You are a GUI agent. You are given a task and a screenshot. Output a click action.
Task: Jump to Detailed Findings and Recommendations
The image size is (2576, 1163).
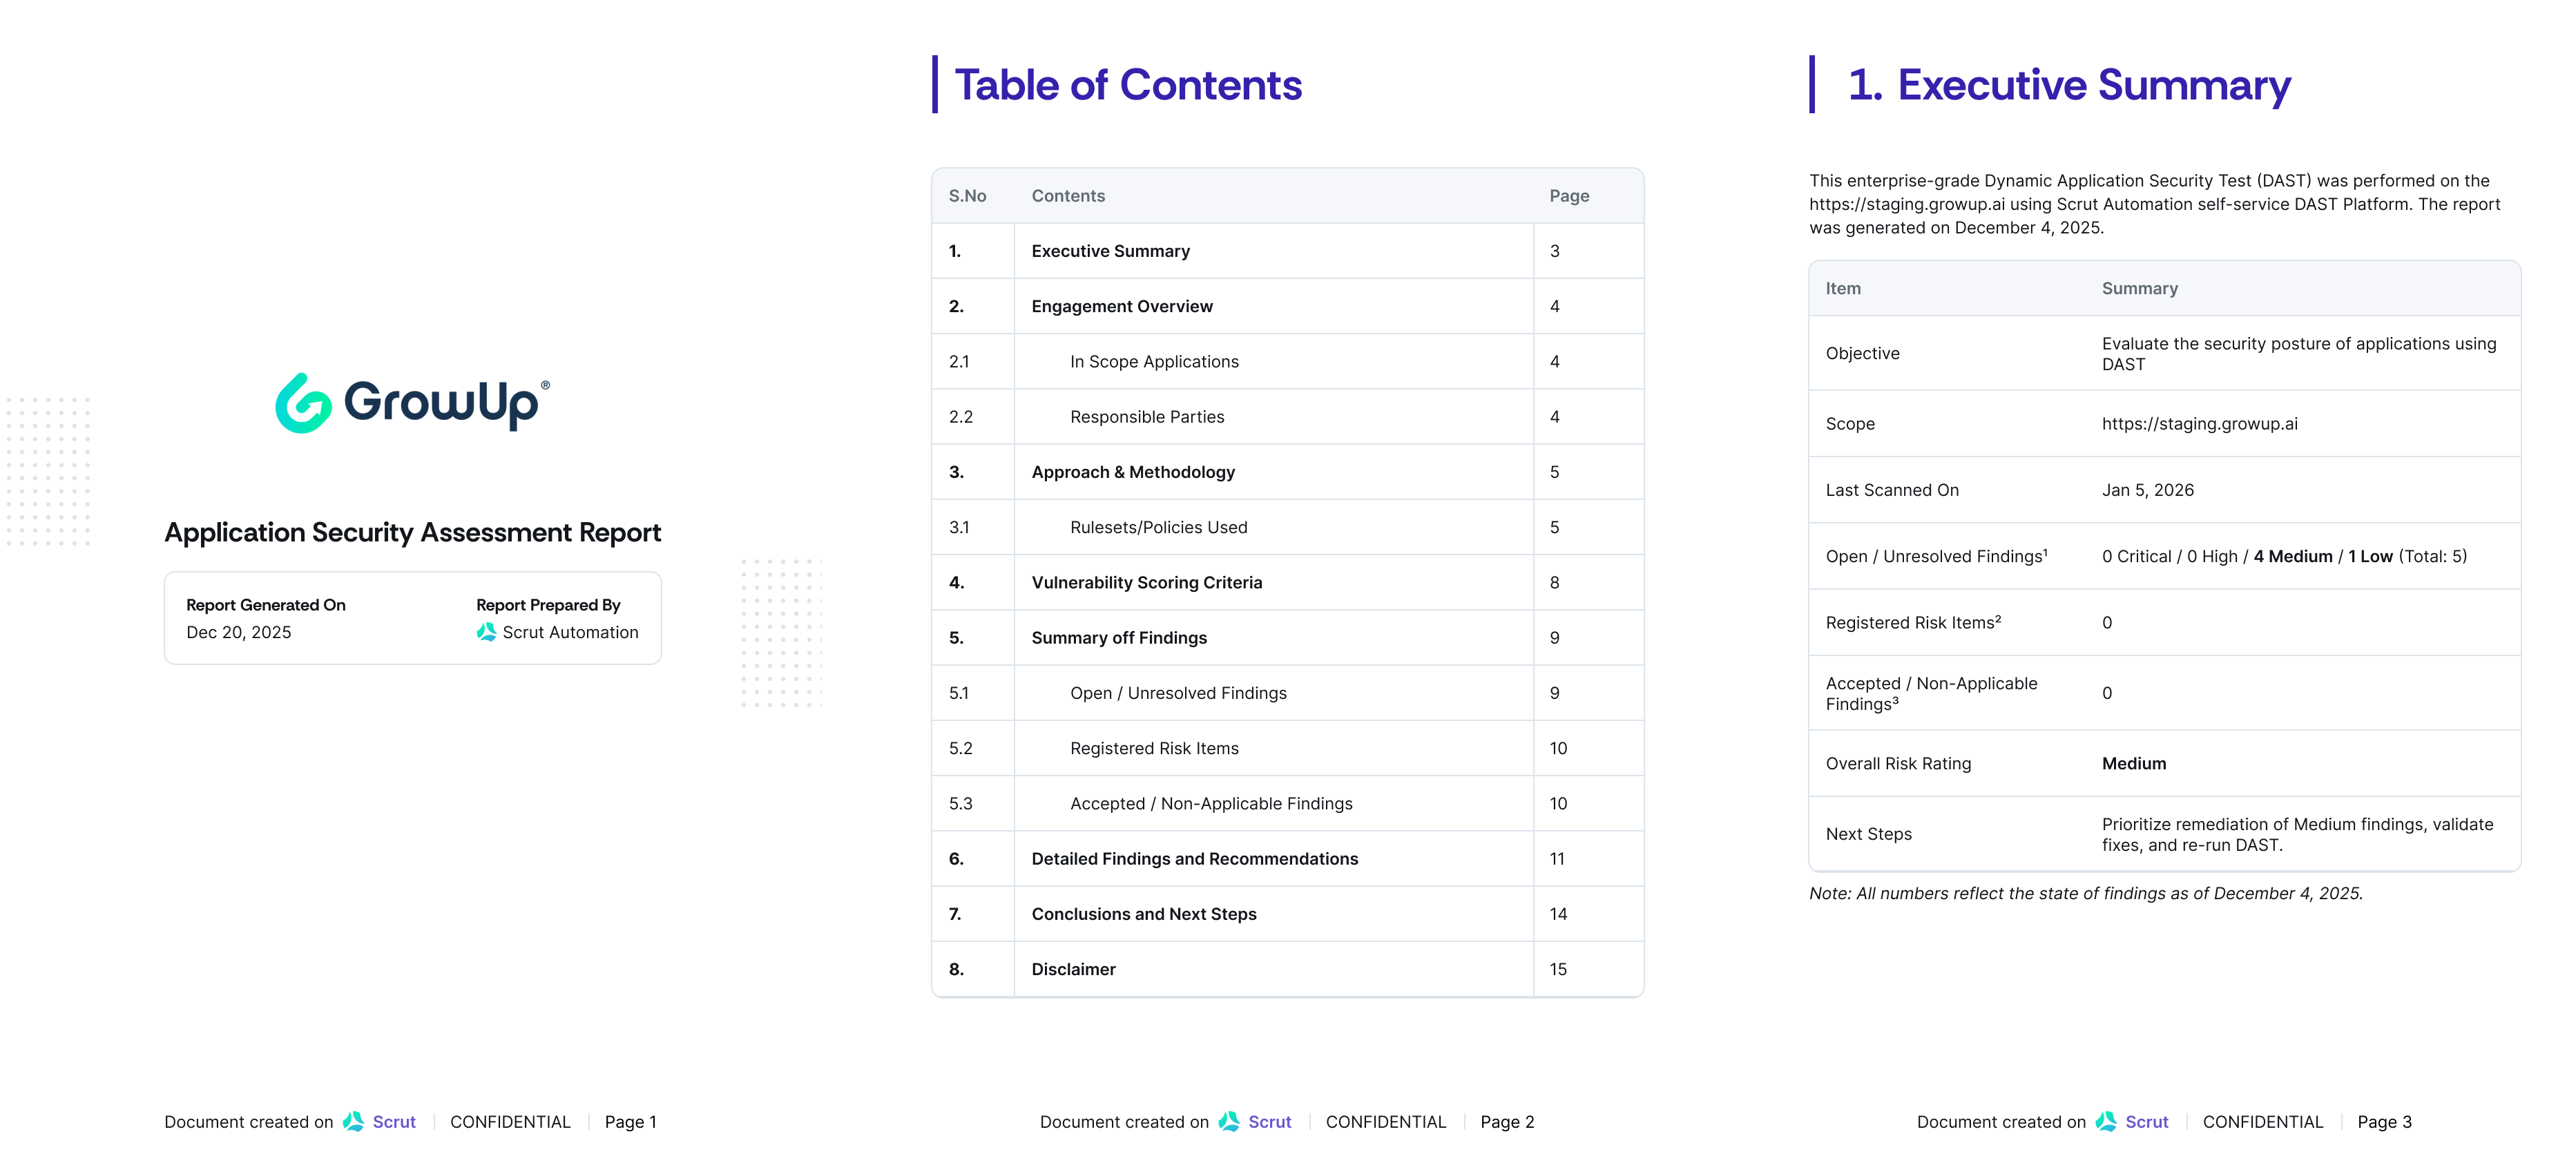(1194, 859)
